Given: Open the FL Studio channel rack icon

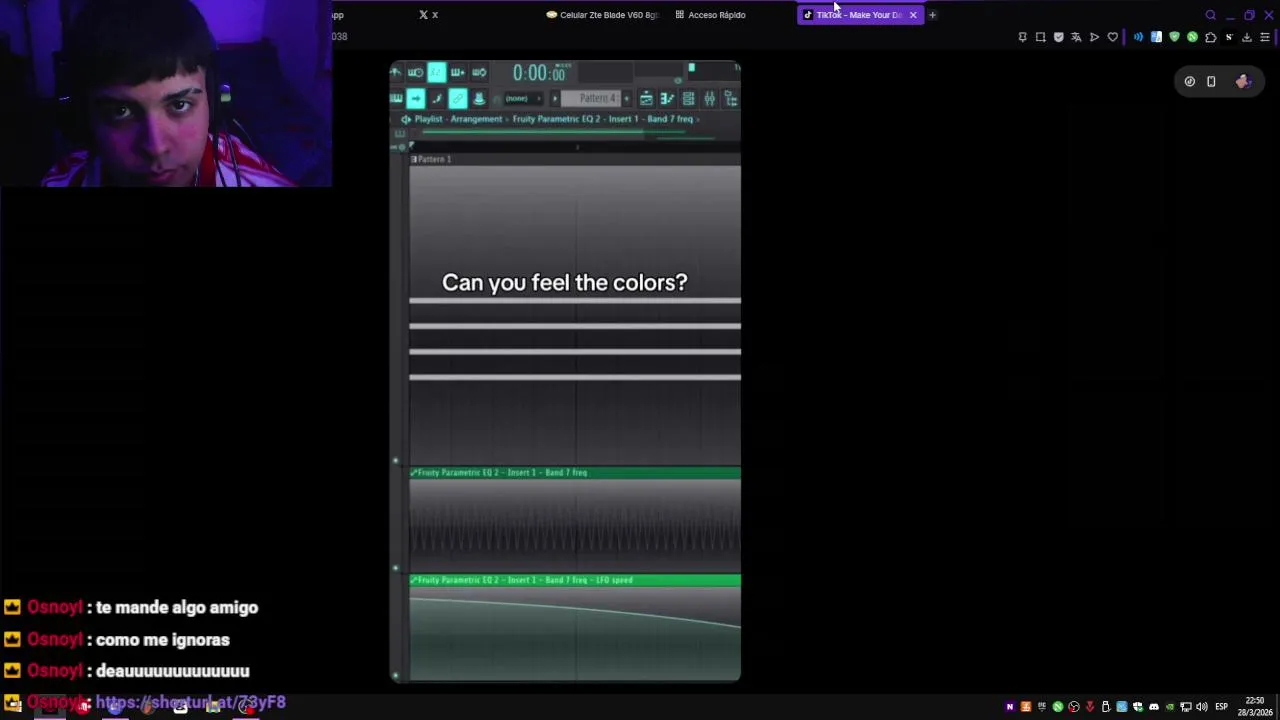Looking at the screenshot, I should (688, 98).
